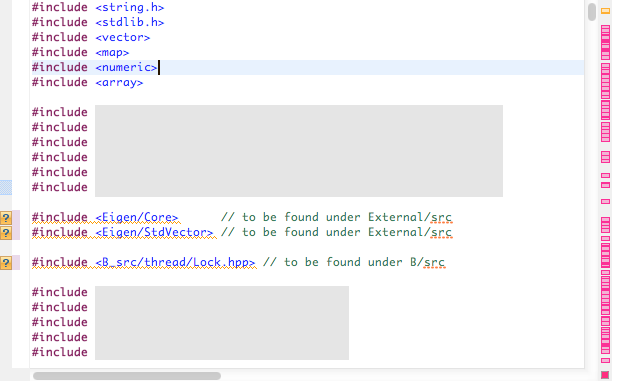The height and width of the screenshot is (381, 617).
Task: Click the yellow warning indicator atop overview ruler
Action: point(605,11)
